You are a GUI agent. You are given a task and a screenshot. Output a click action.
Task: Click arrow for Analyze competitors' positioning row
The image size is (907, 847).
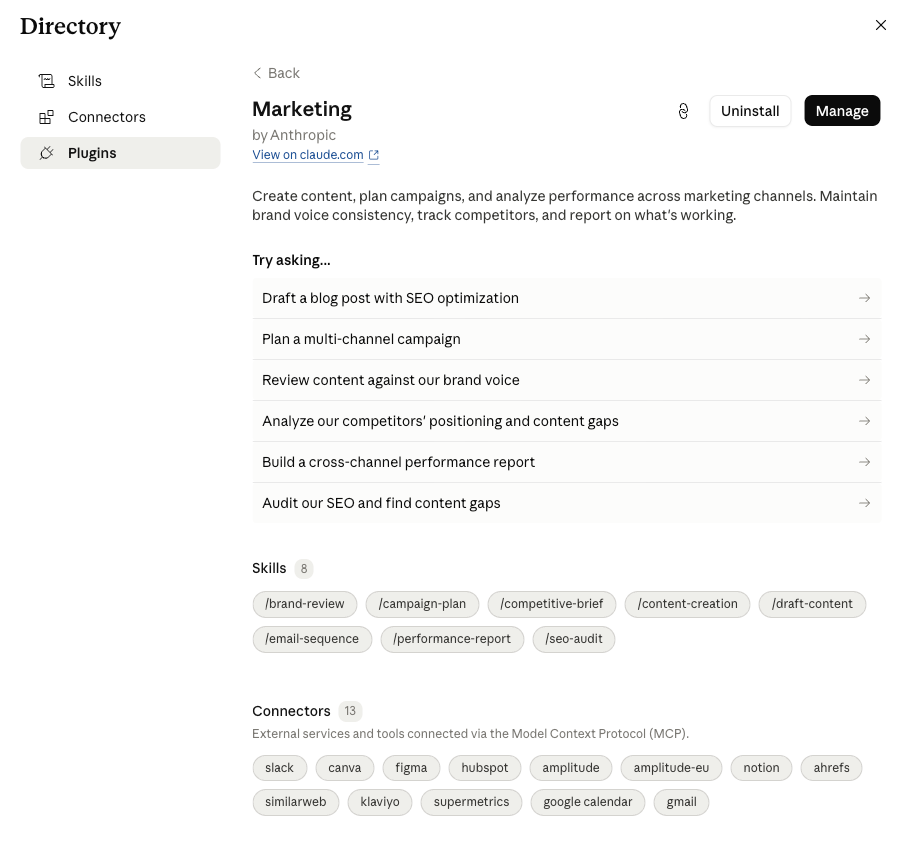click(x=864, y=421)
